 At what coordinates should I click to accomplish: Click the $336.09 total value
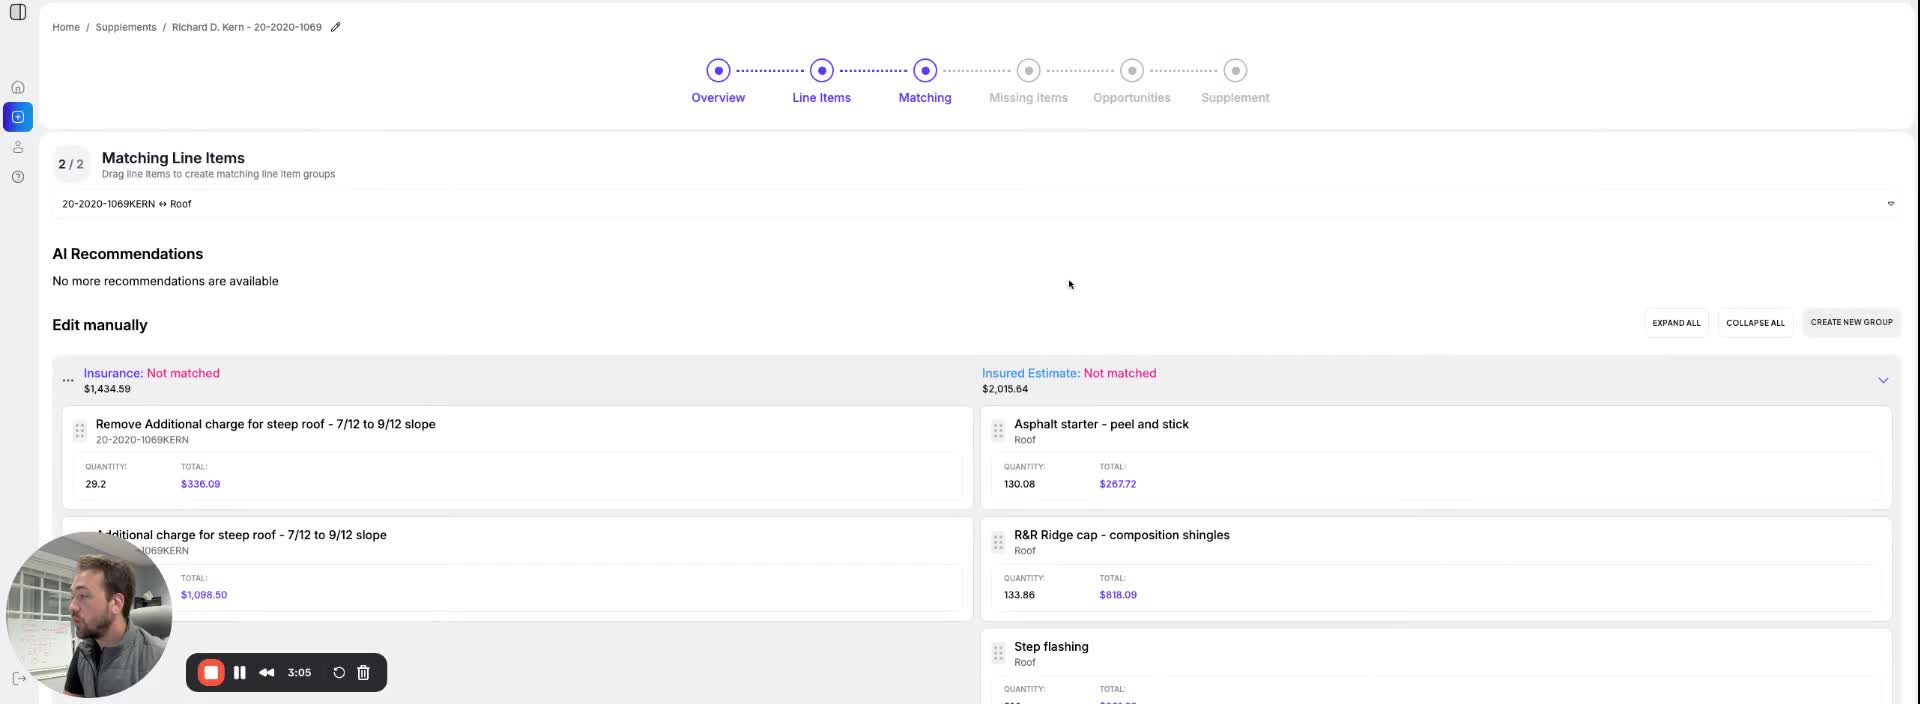point(201,484)
